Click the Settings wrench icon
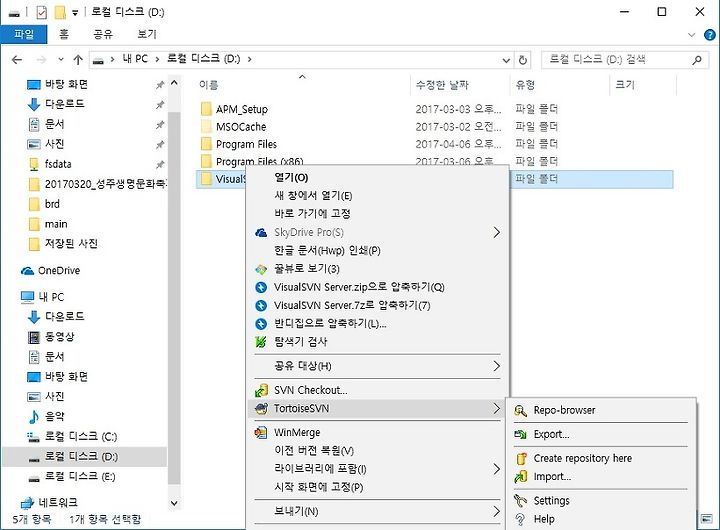 click(520, 501)
